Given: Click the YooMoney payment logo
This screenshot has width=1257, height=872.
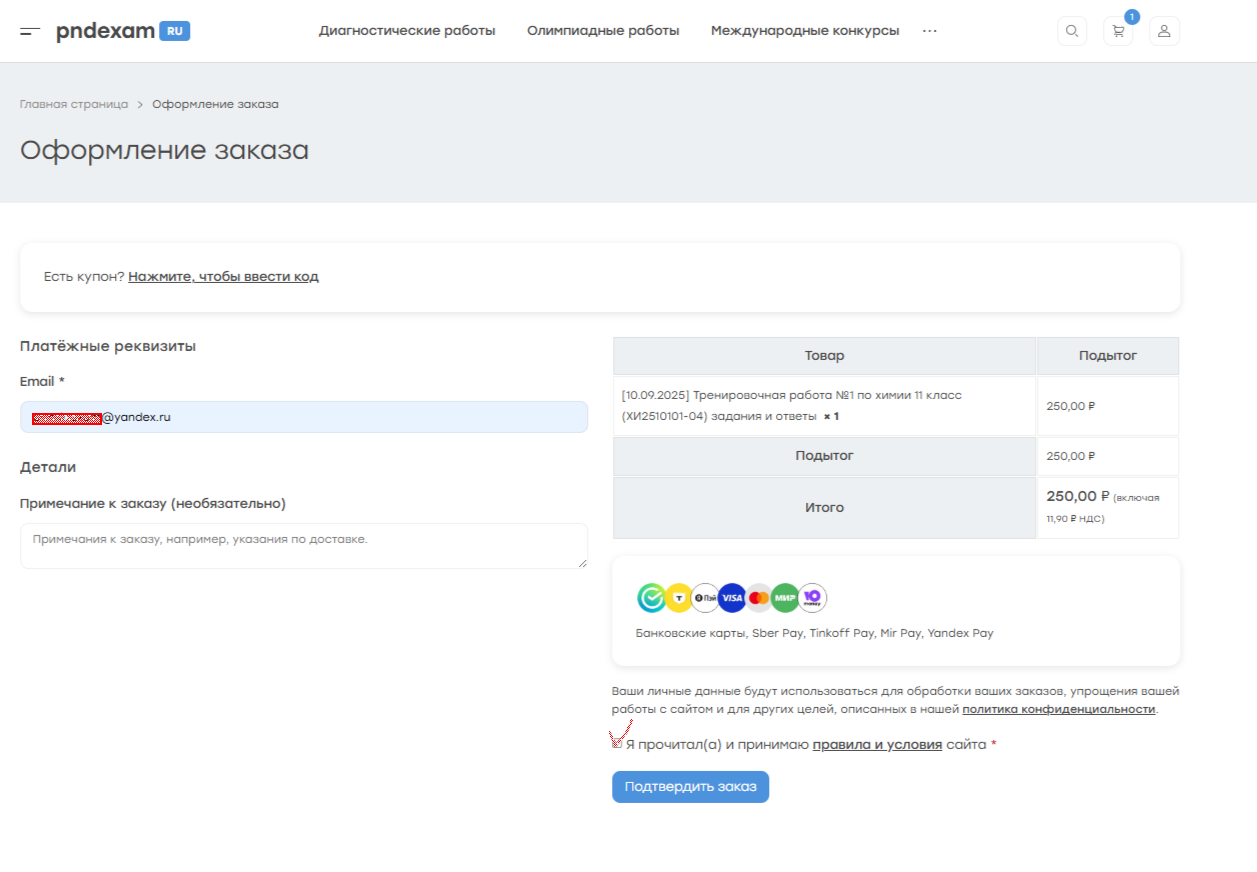Looking at the screenshot, I should (812, 598).
